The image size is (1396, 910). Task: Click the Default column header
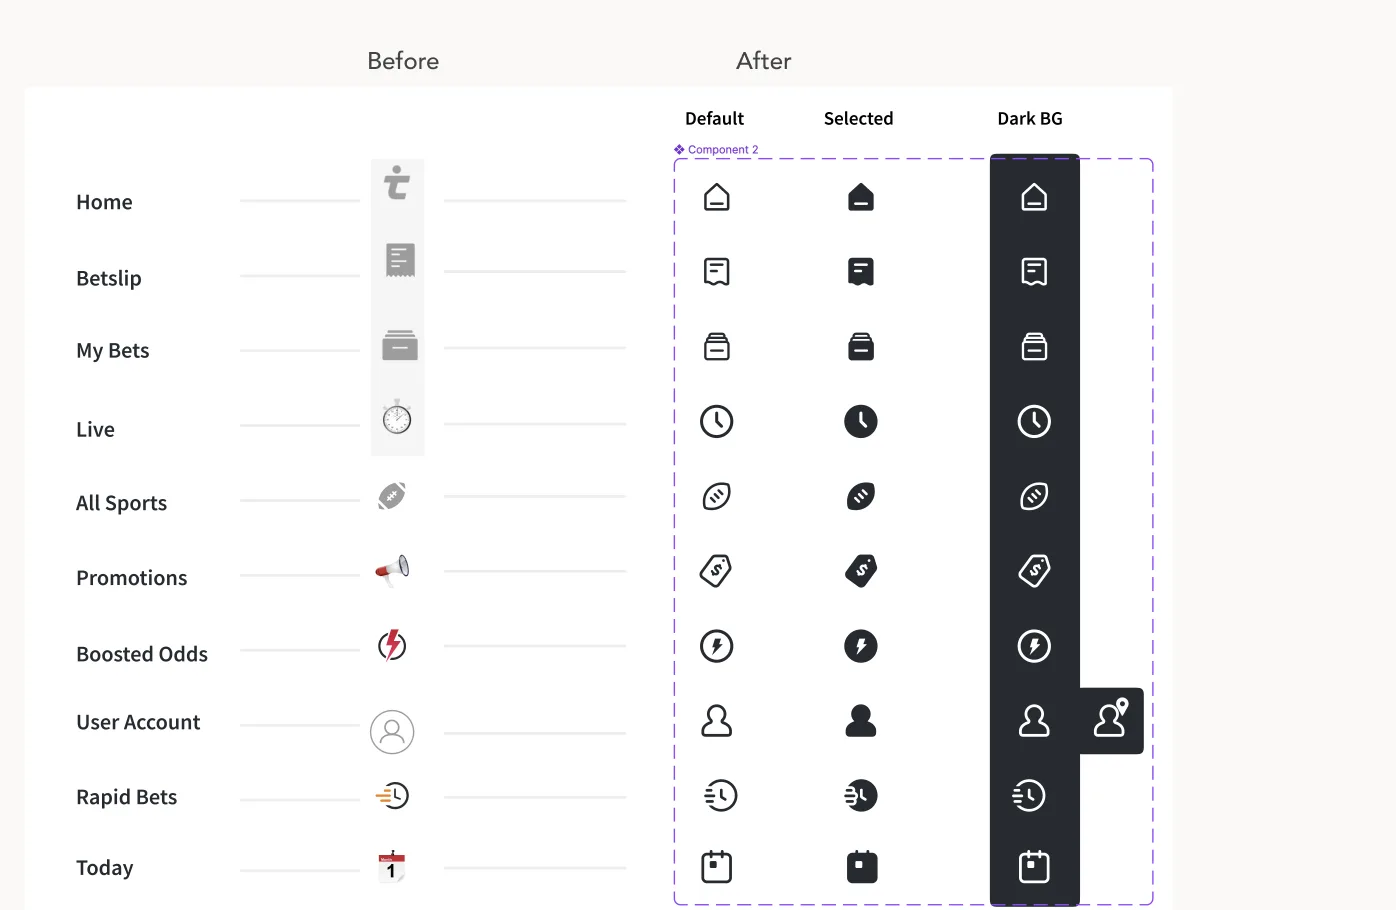pyautogui.click(x=714, y=118)
